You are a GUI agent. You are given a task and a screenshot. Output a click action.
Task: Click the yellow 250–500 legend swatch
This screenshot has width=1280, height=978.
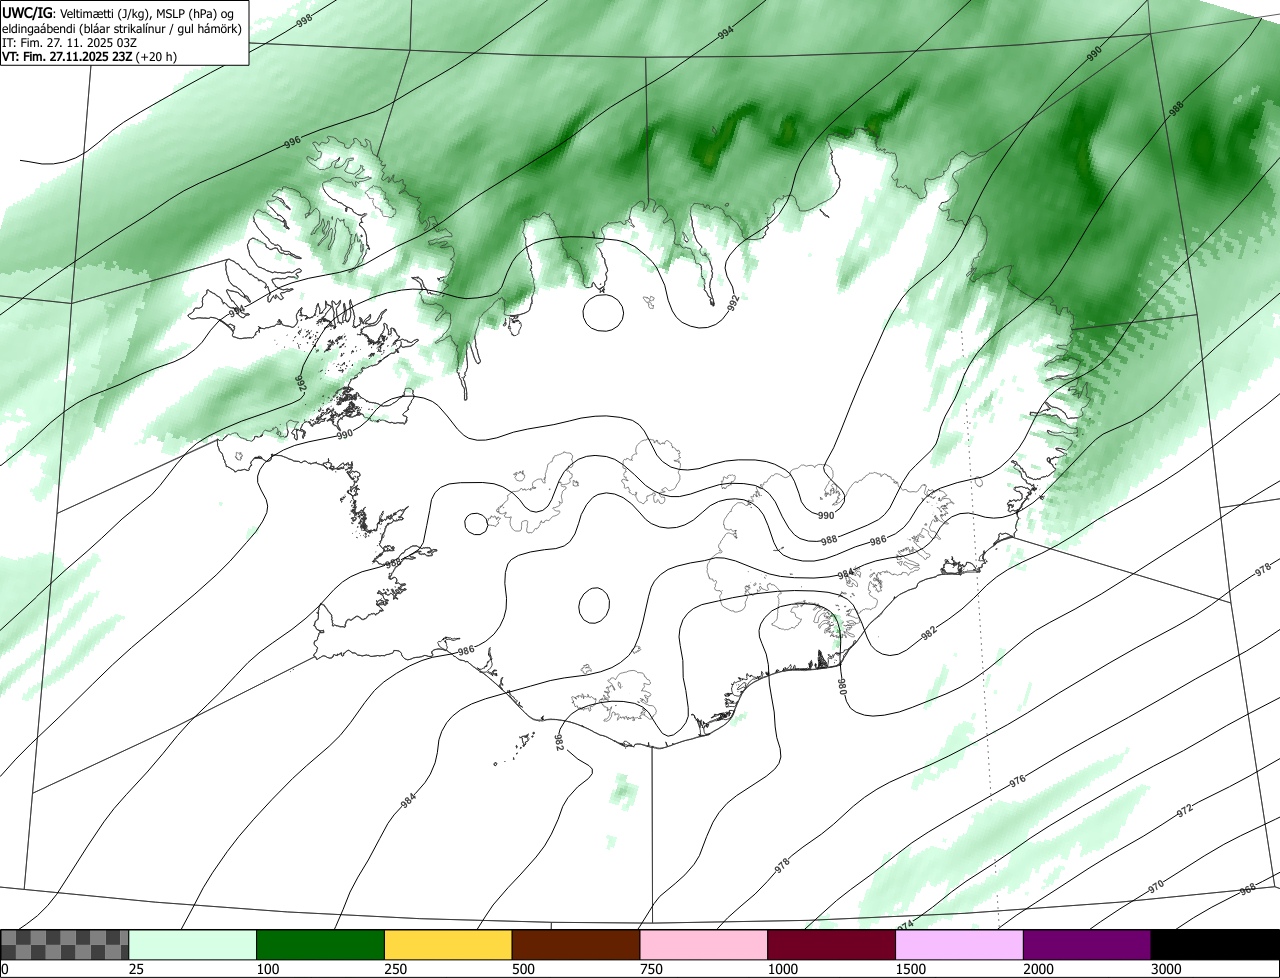point(448,944)
